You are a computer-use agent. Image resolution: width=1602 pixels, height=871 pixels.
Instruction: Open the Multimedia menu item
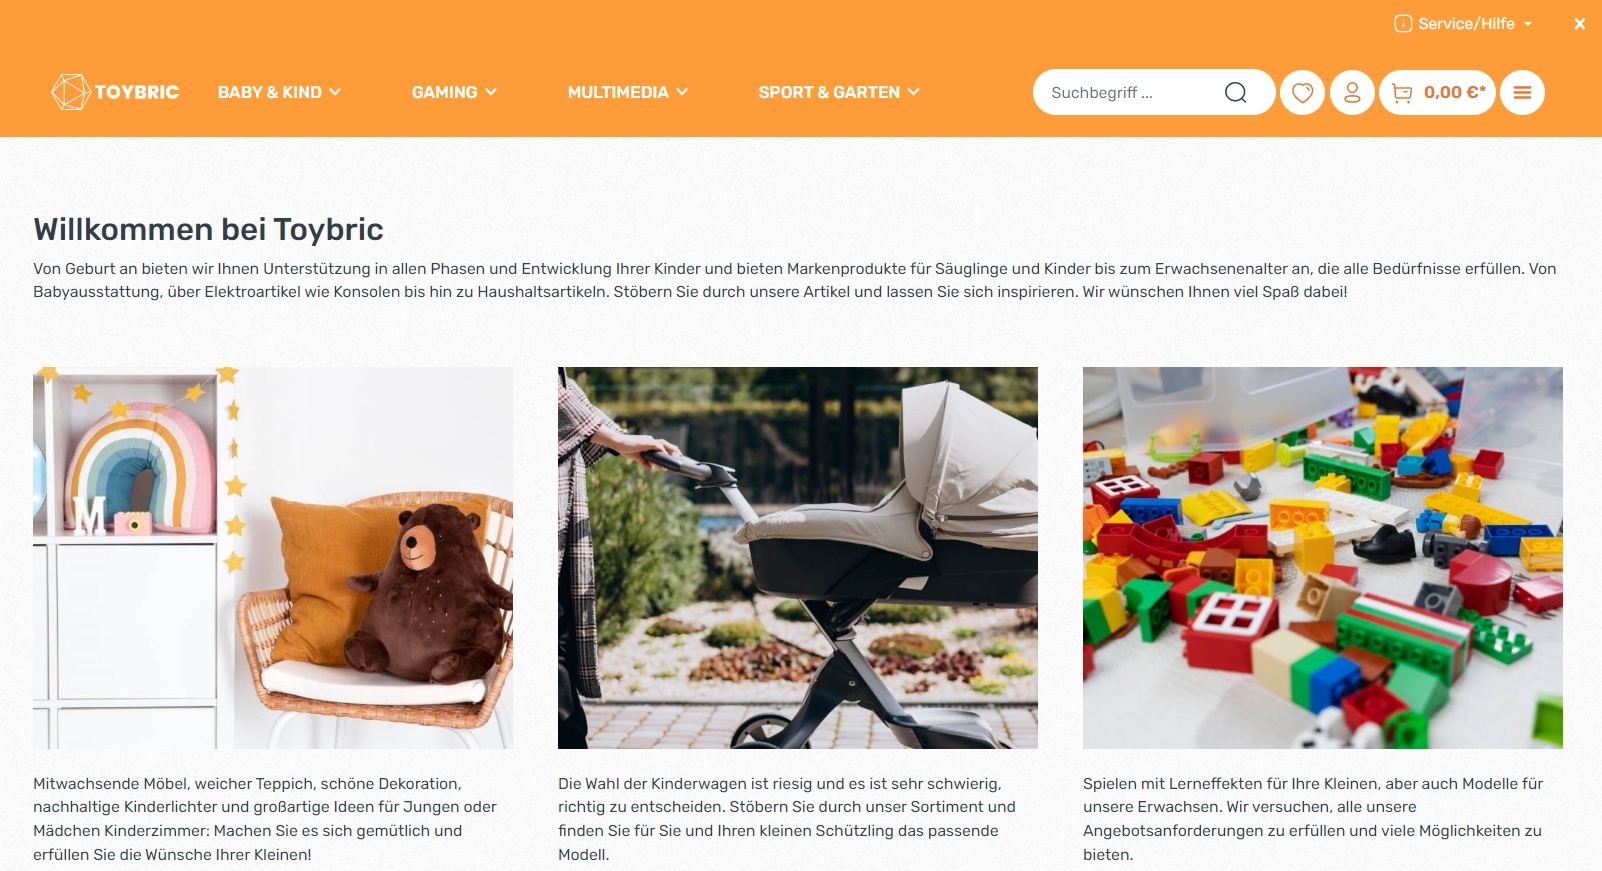click(618, 92)
